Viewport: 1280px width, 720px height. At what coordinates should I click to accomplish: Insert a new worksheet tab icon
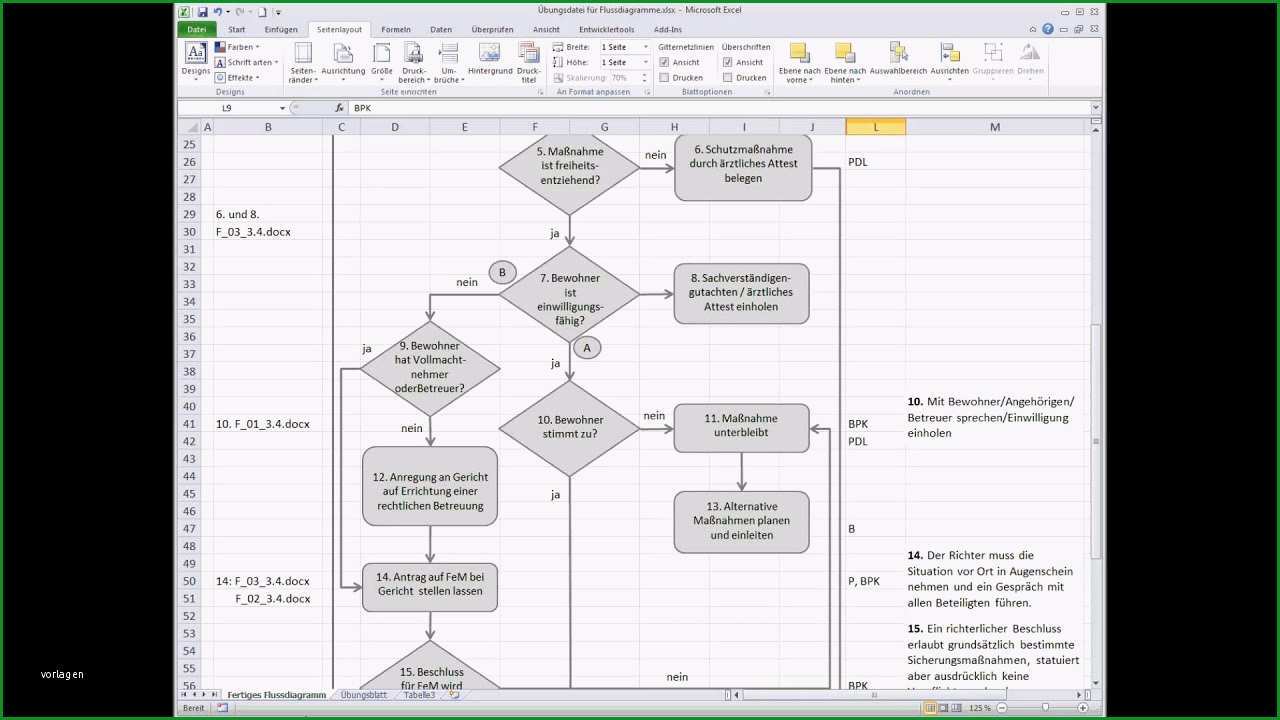(454, 694)
